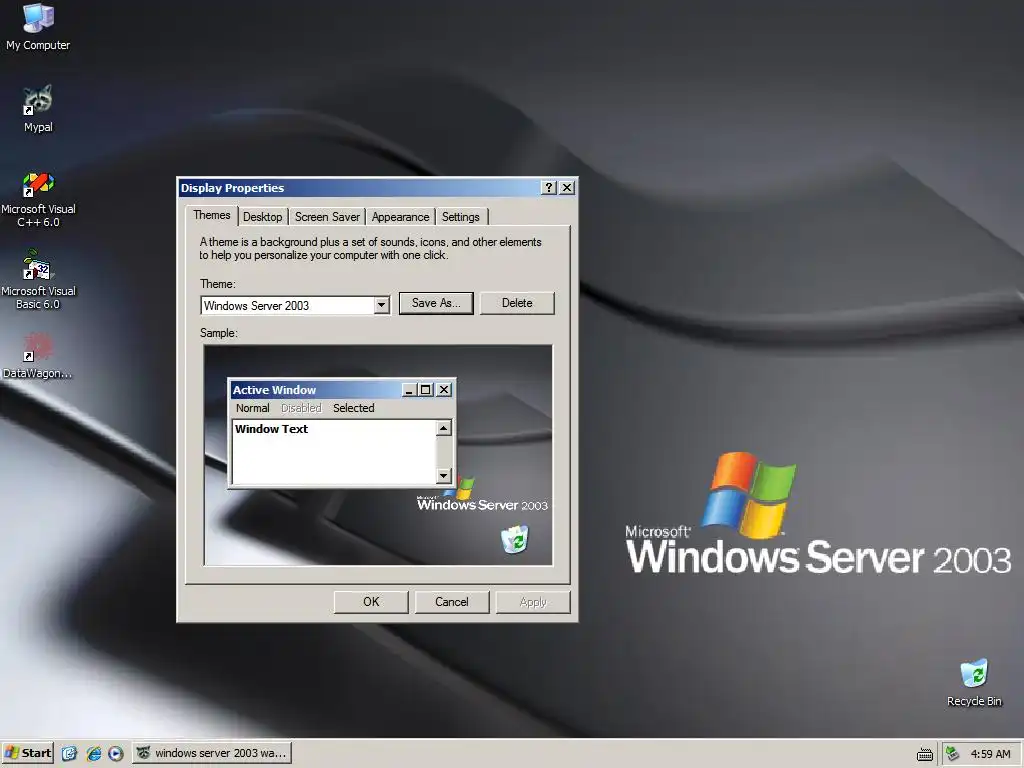Click the Delete theme button
Image resolution: width=1024 pixels, height=768 pixels.
[x=517, y=303]
